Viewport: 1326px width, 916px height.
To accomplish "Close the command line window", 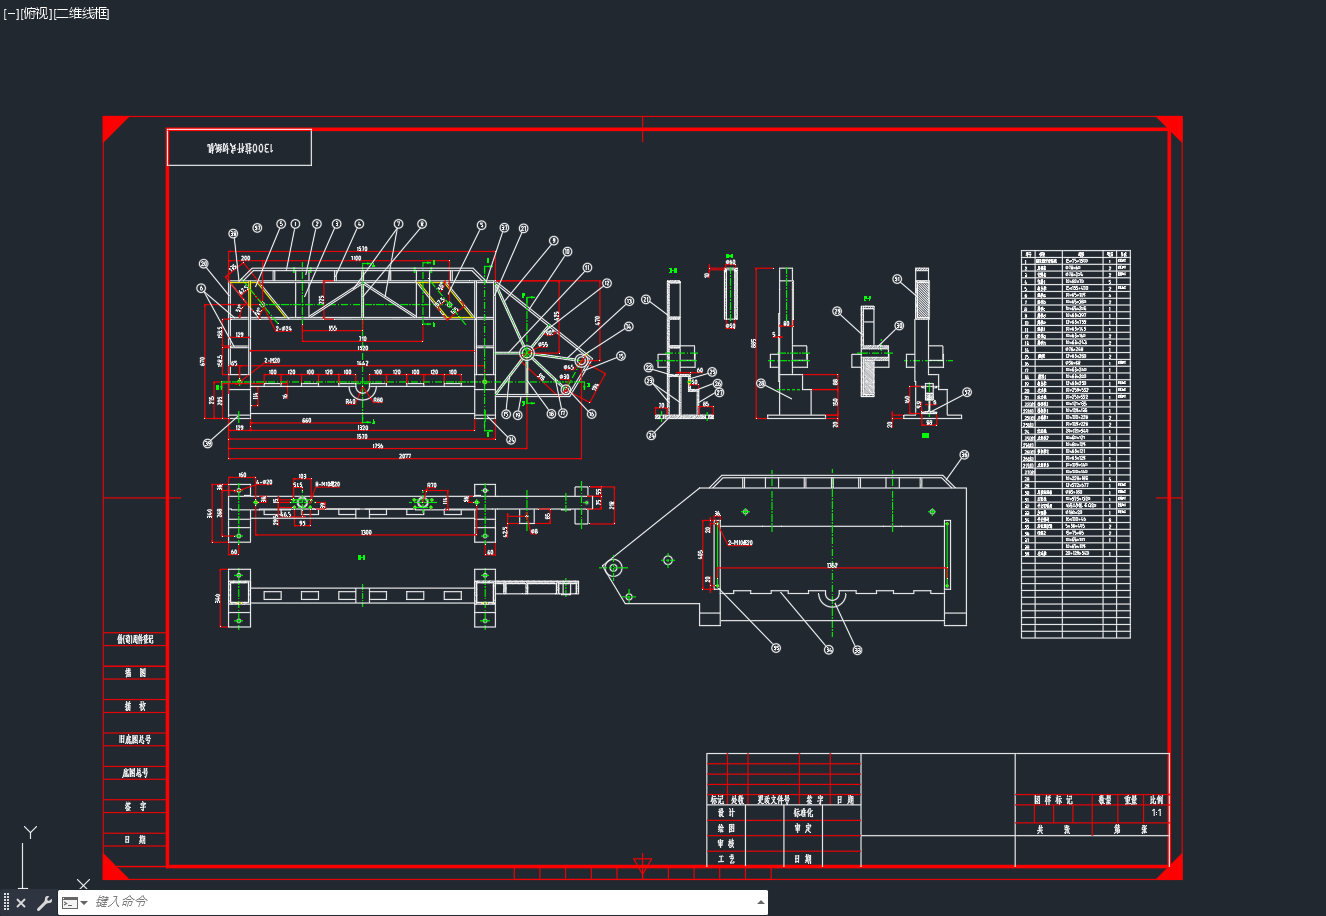I will coord(21,903).
